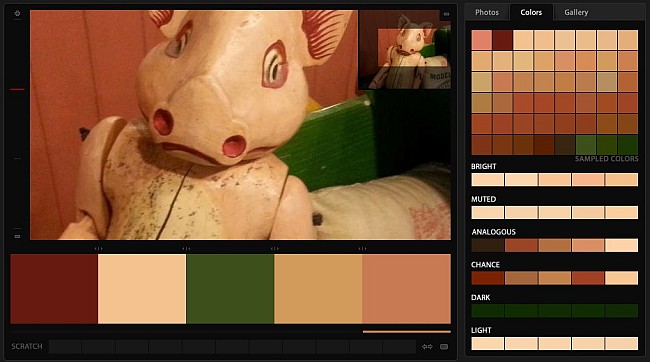650x362 pixels.
Task: Click the DARK heading
Action: pyautogui.click(x=480, y=297)
